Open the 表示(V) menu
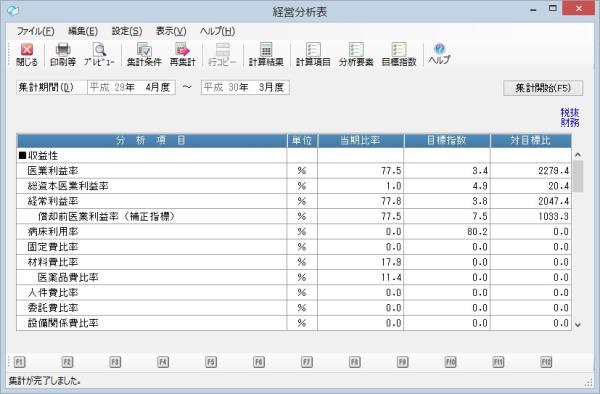Viewport: 600px width, 394px height. pos(171,31)
